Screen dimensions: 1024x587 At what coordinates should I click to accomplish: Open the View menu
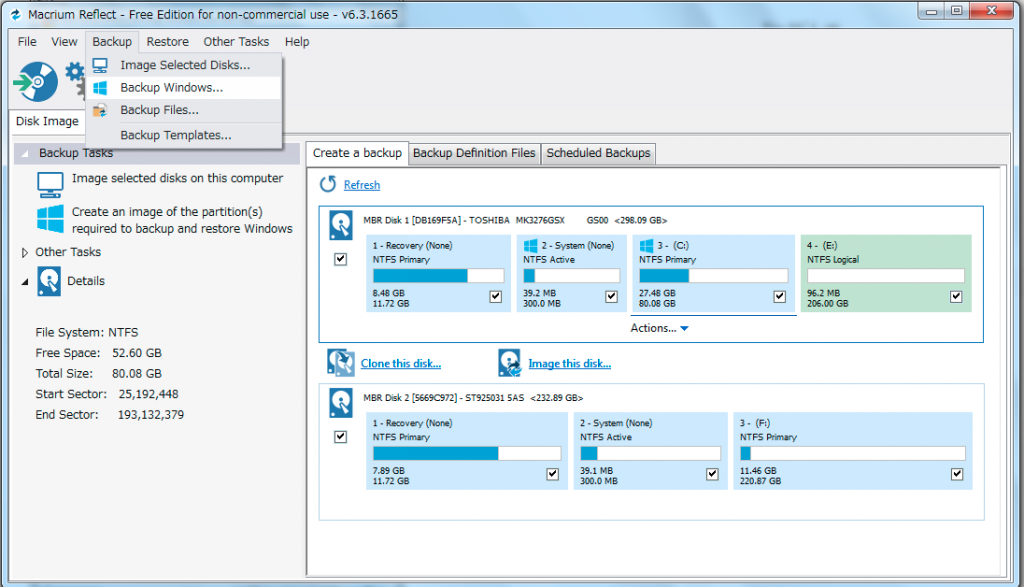coord(64,42)
